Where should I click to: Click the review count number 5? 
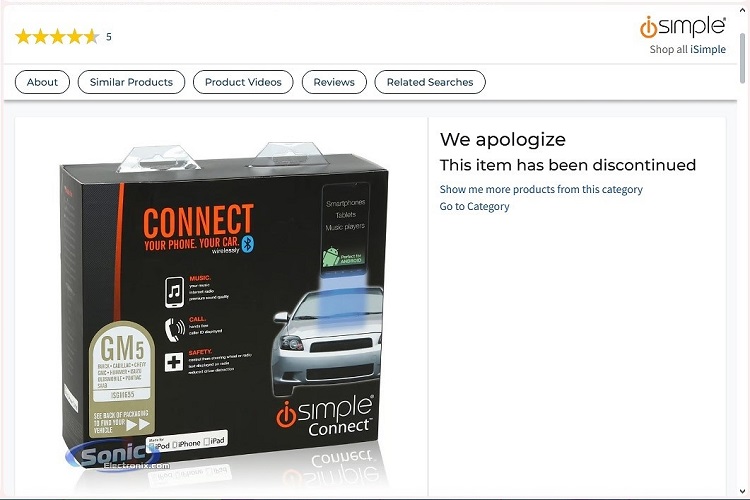(x=109, y=37)
